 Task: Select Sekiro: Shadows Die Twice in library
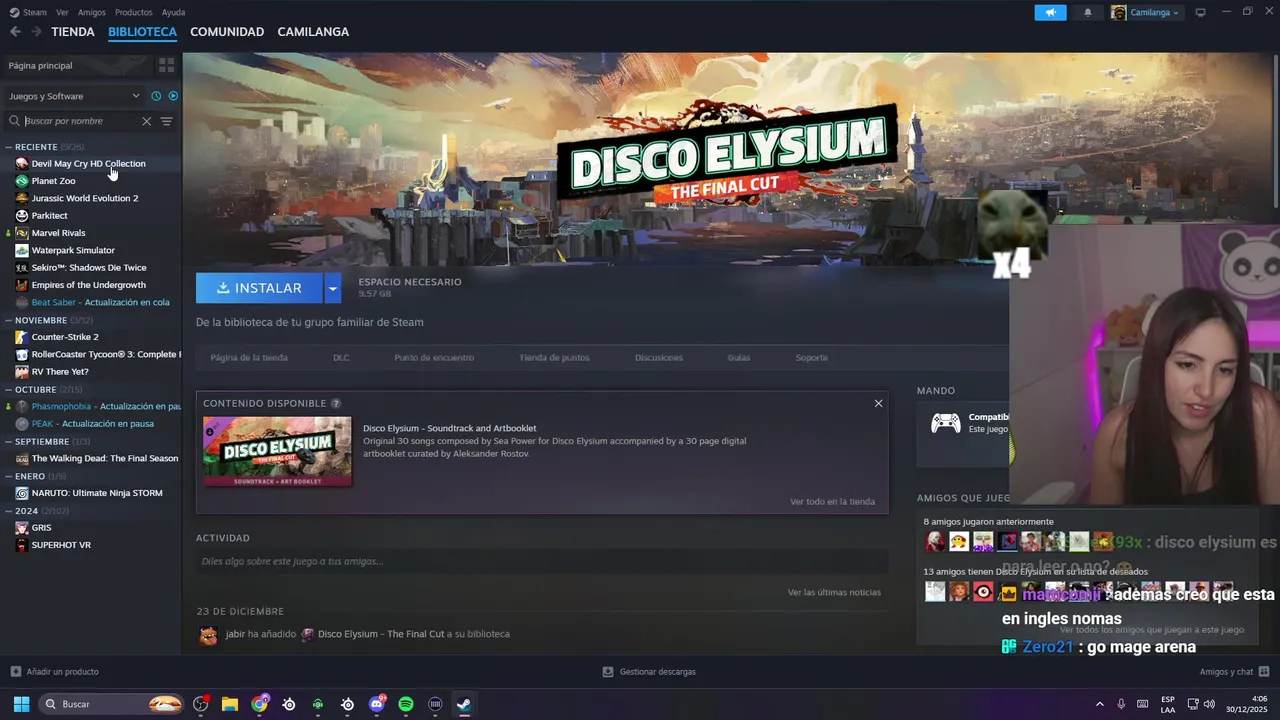[x=89, y=268]
